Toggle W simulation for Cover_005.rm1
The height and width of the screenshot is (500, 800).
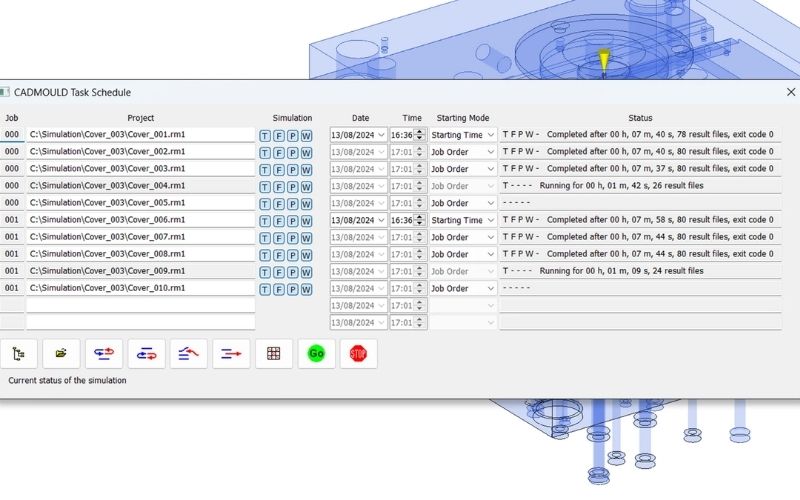(306, 204)
